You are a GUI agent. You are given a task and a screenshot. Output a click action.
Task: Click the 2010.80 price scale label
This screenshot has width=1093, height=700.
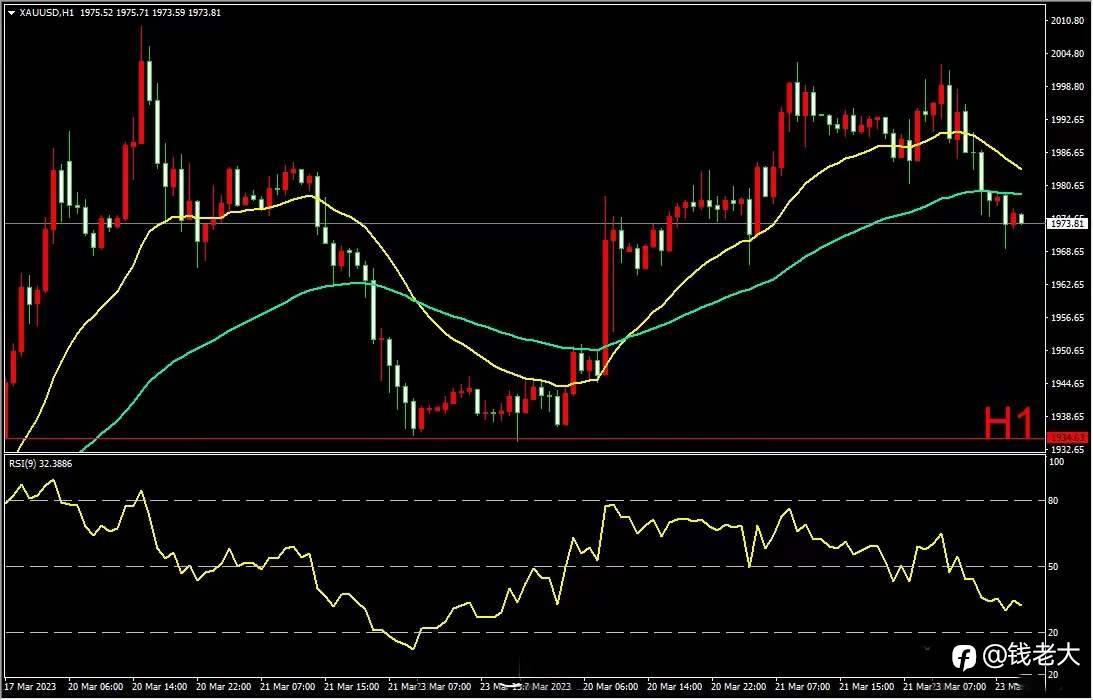coord(1067,21)
